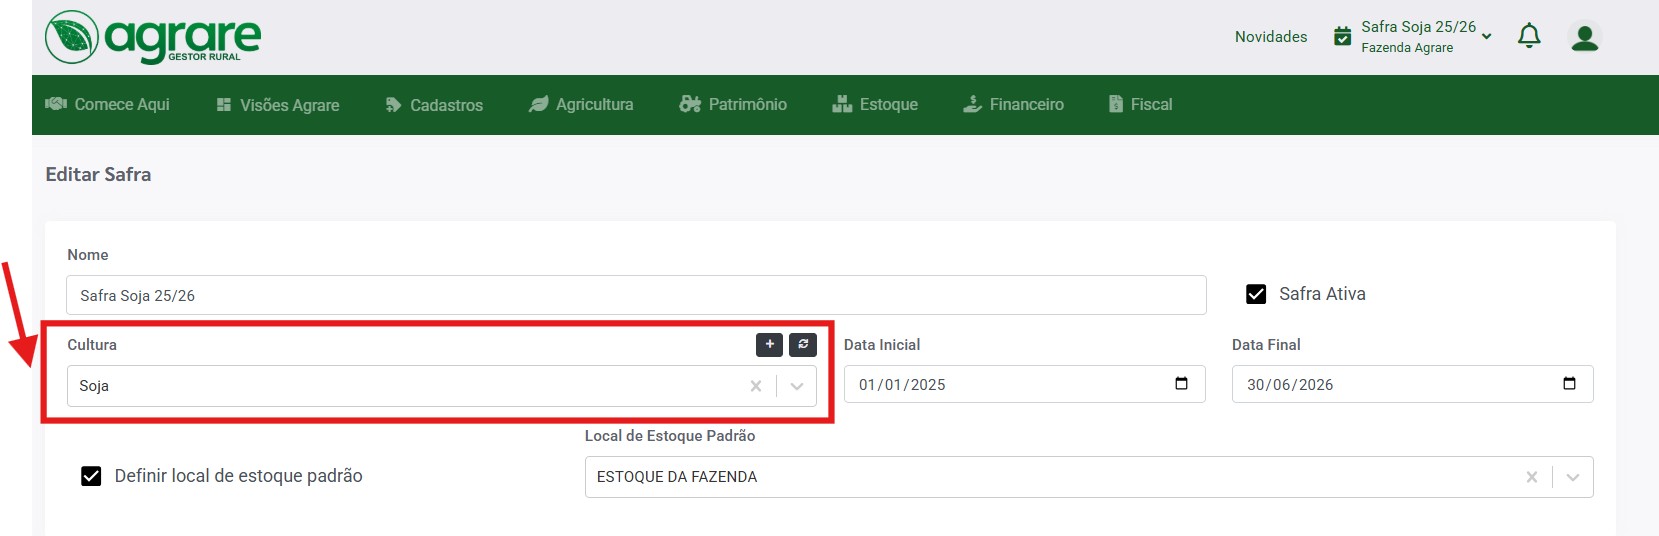
Task: Uncheck Definir local de estoque padrão
Action: point(91,476)
